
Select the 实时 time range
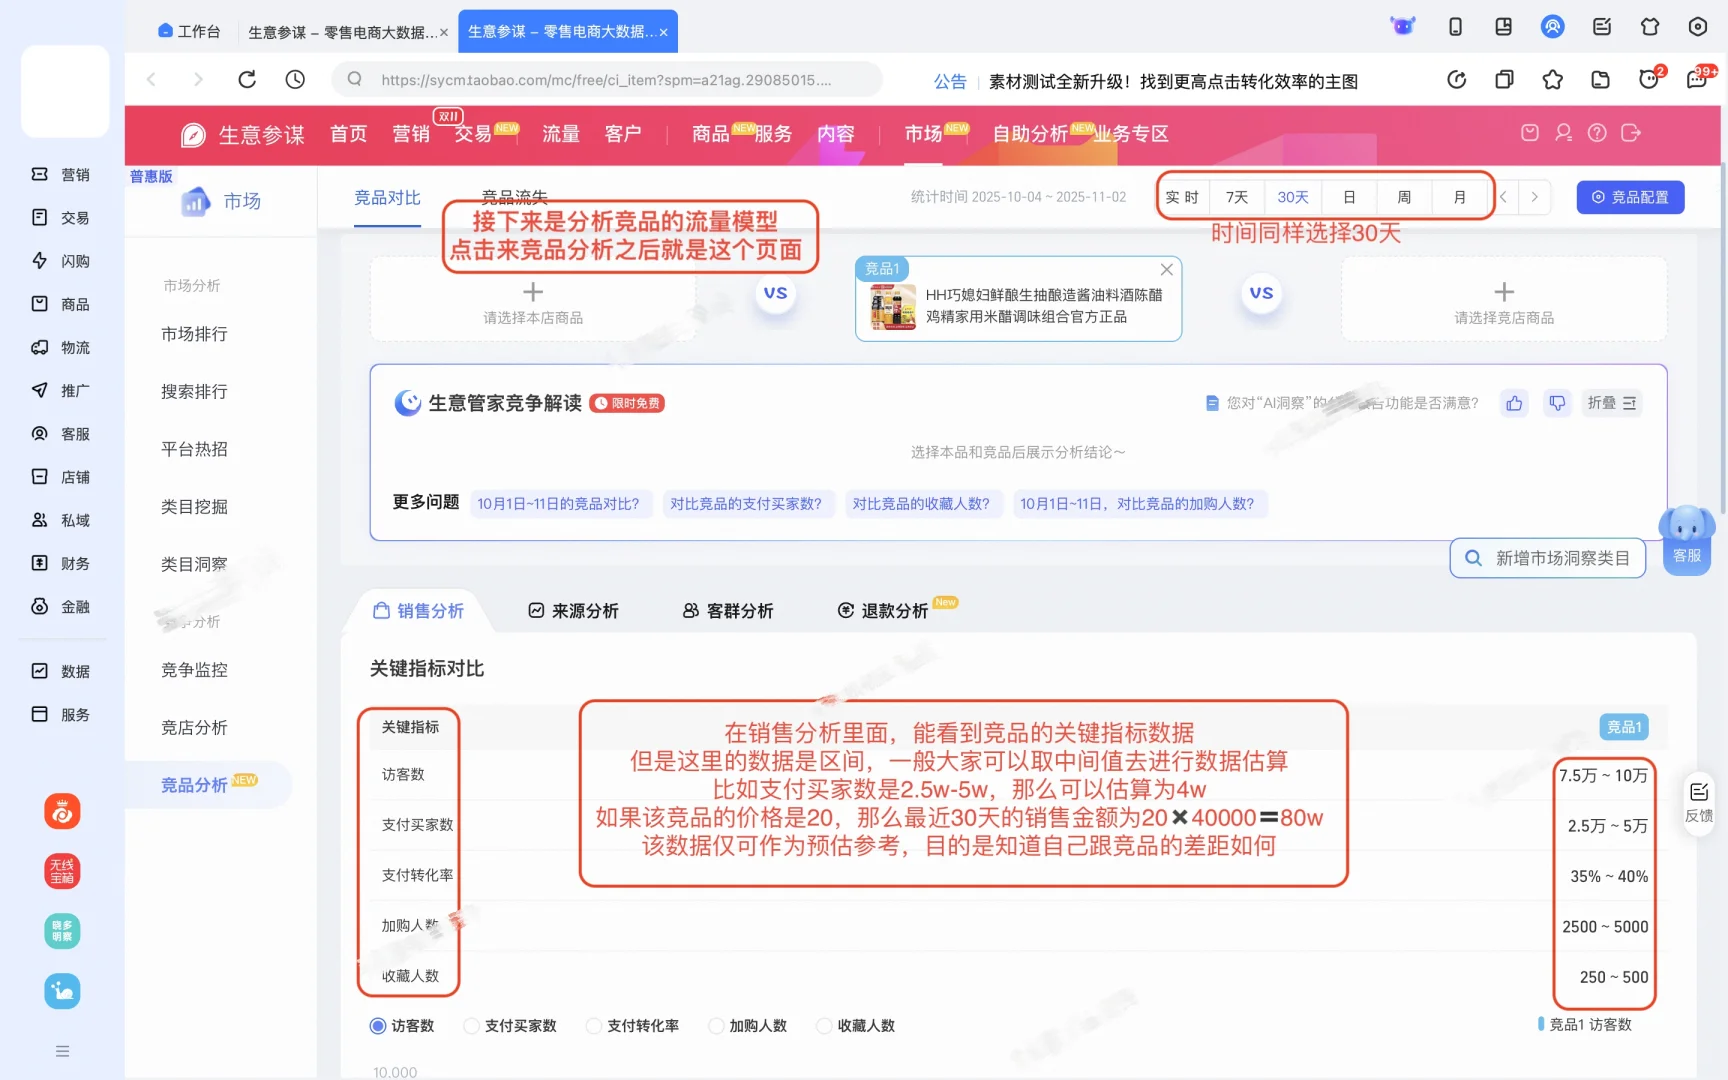[1182, 197]
